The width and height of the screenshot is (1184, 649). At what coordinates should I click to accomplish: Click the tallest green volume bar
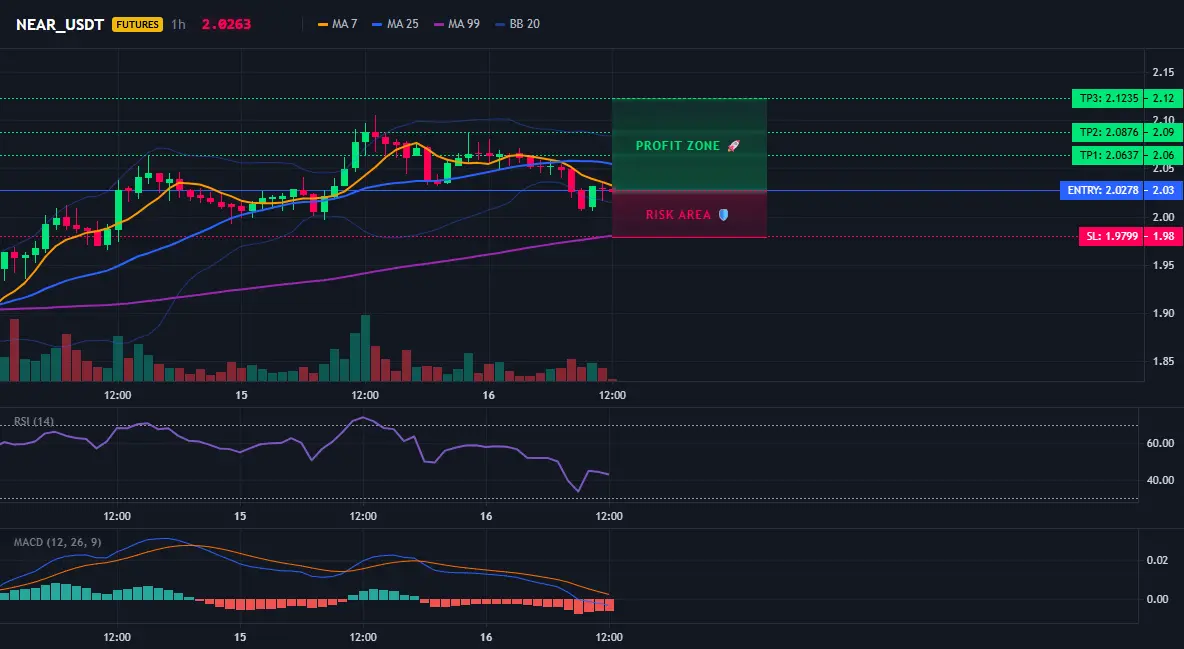click(x=365, y=348)
